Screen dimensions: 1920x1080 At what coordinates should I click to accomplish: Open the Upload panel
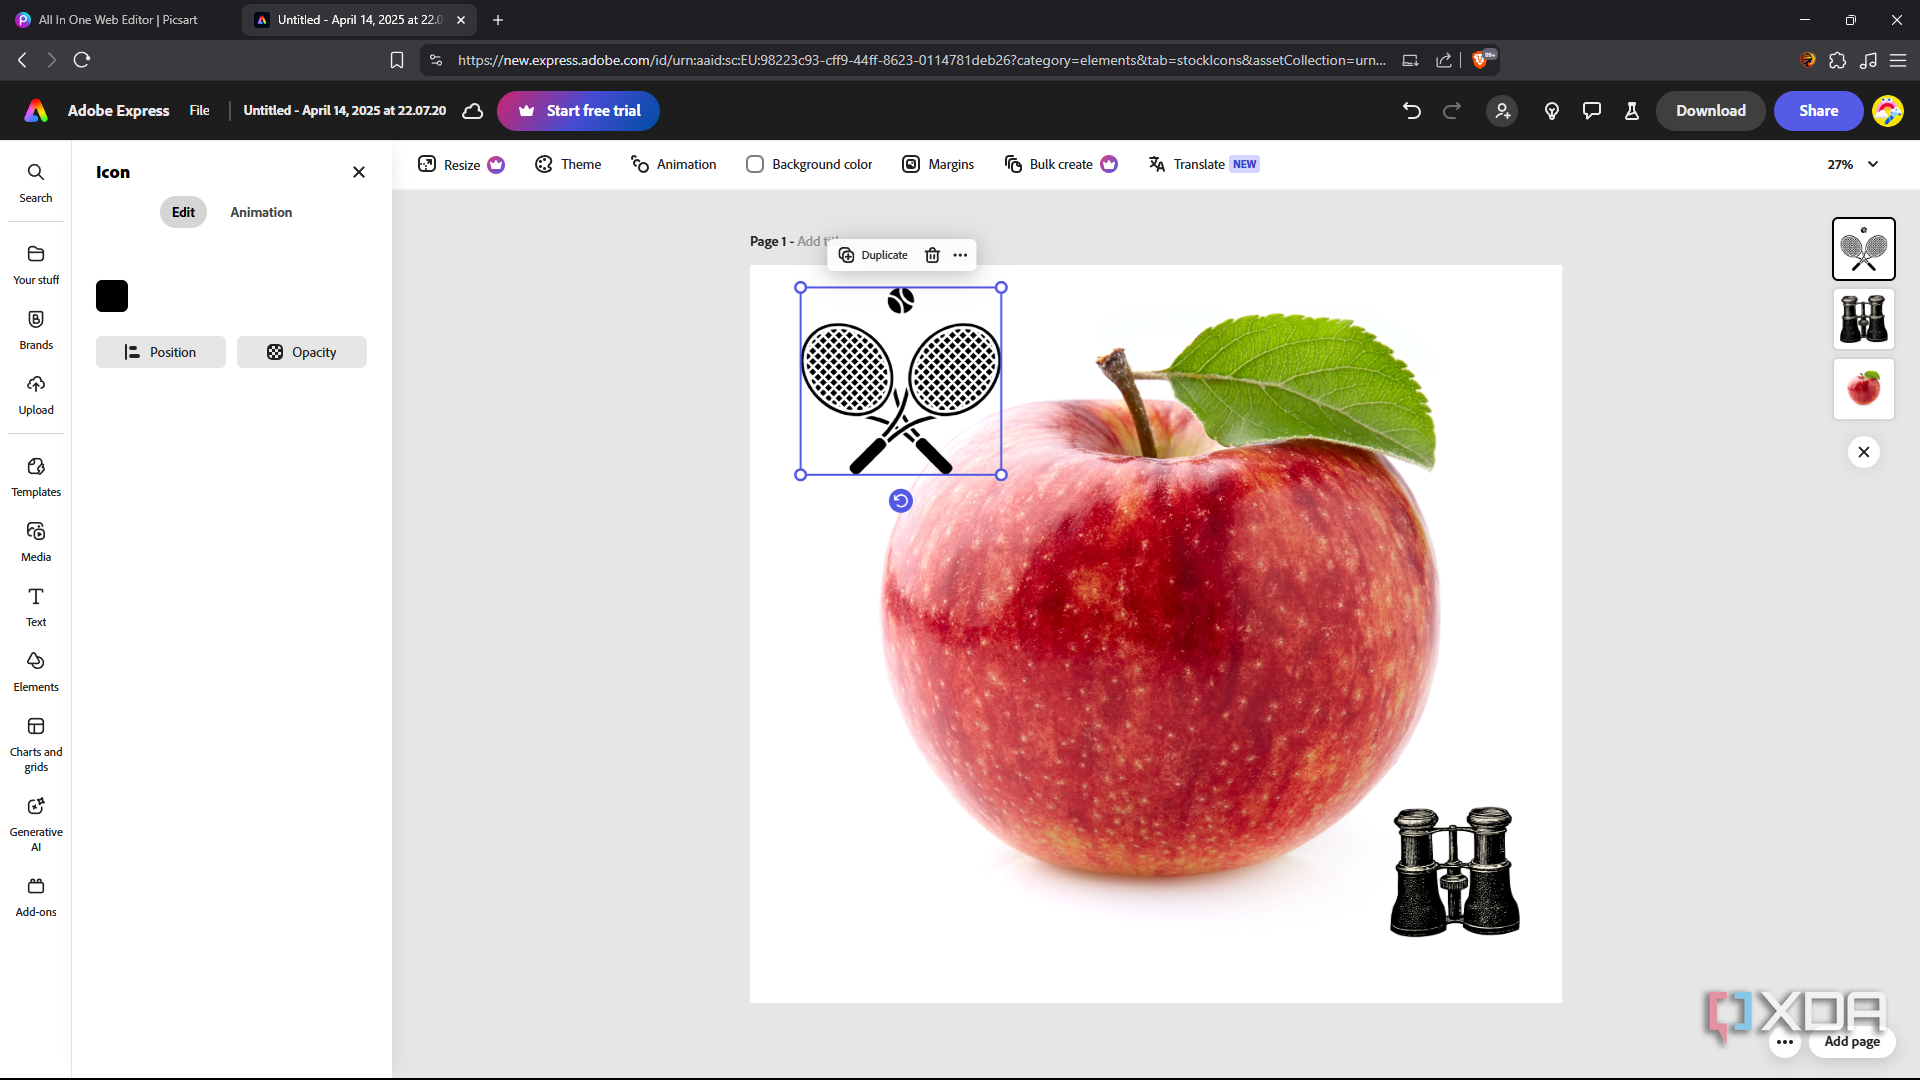36,395
